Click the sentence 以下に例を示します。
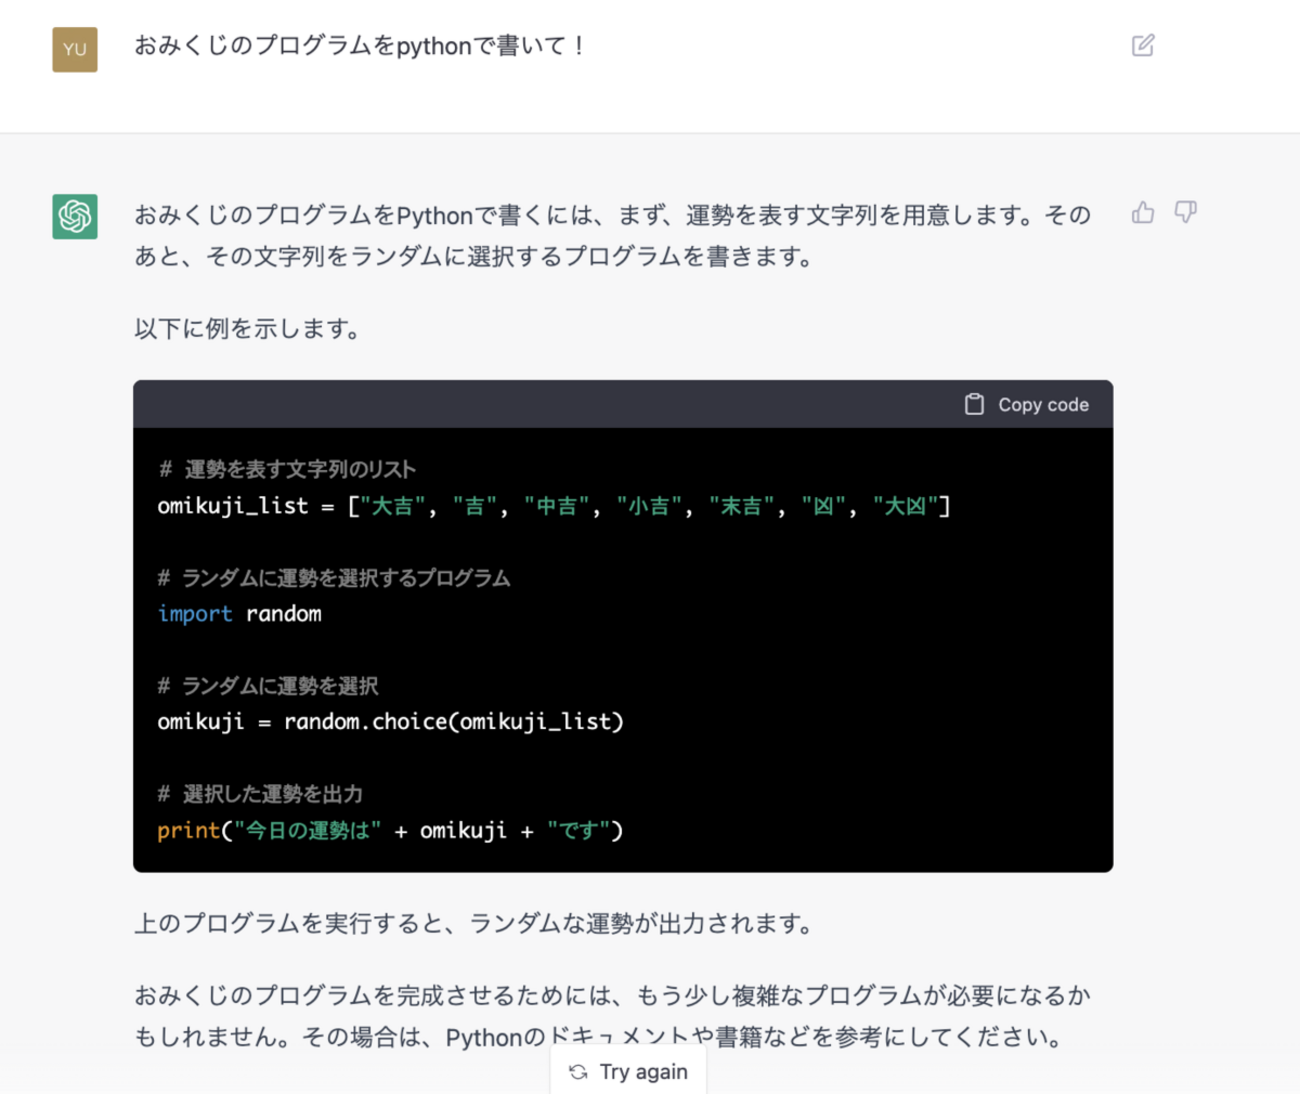This screenshot has height=1094, width=1300. click(247, 329)
